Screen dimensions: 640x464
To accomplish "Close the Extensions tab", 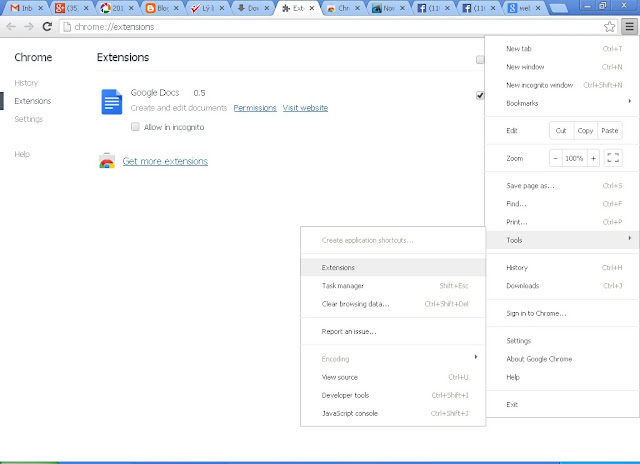I will [x=312, y=8].
